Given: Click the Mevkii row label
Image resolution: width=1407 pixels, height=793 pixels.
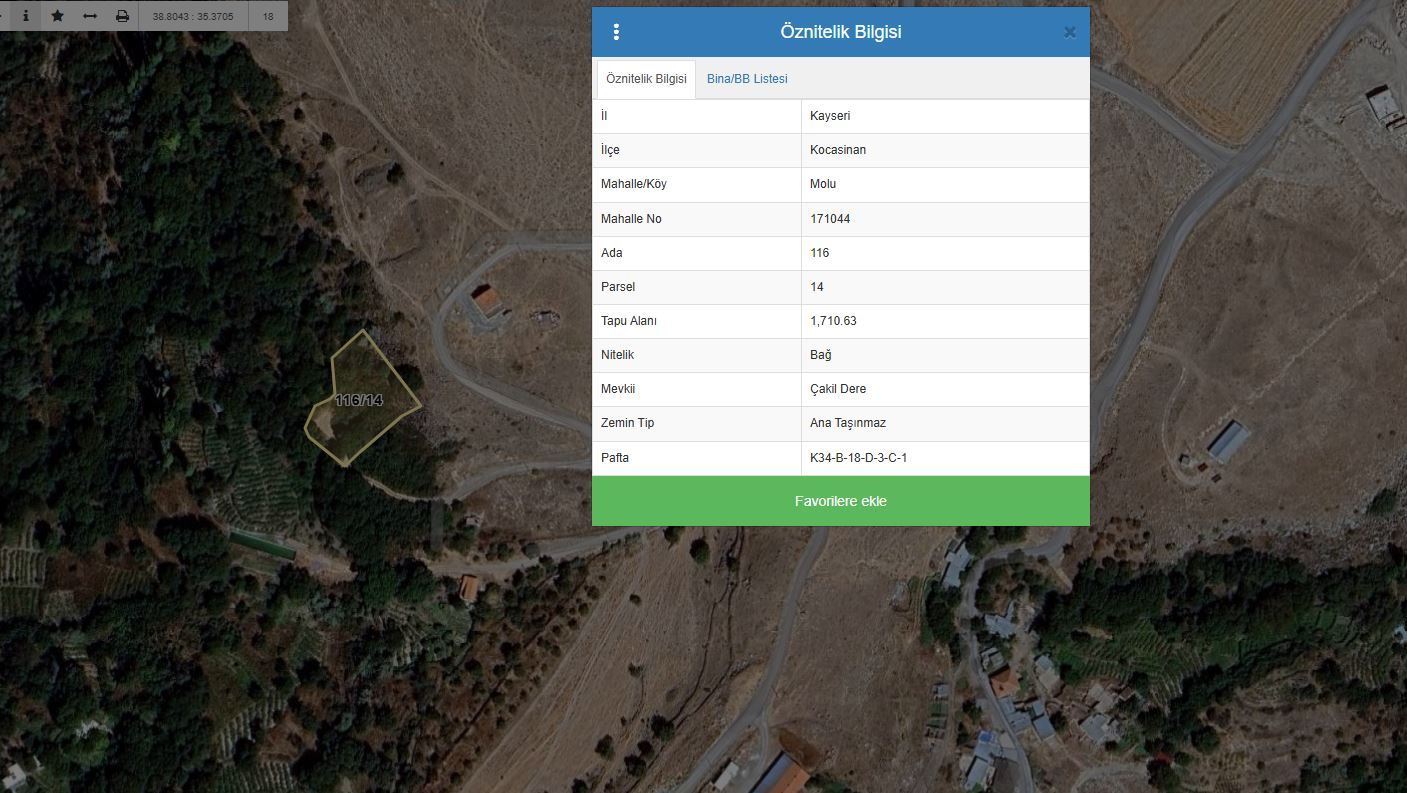Looking at the screenshot, I should [x=618, y=389].
